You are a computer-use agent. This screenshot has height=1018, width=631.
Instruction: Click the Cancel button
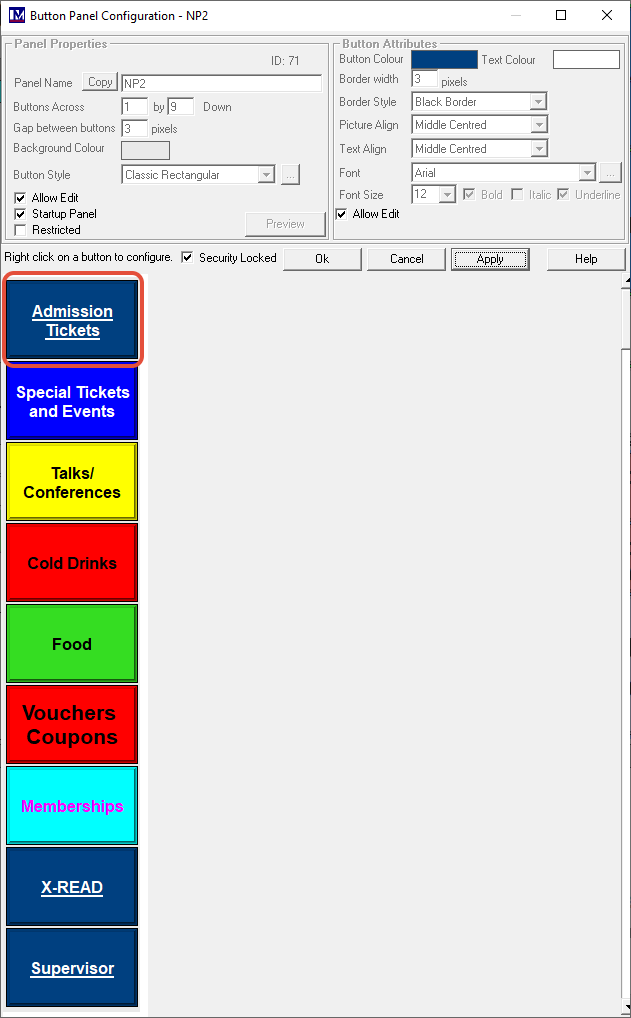(406, 259)
